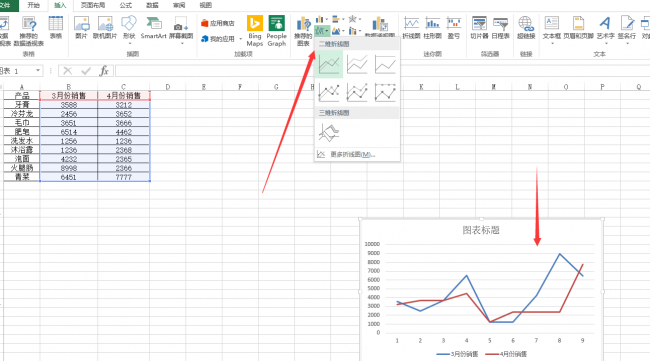650x361 pixels.
Task: Pick the 3D line chart option
Action: tap(329, 133)
